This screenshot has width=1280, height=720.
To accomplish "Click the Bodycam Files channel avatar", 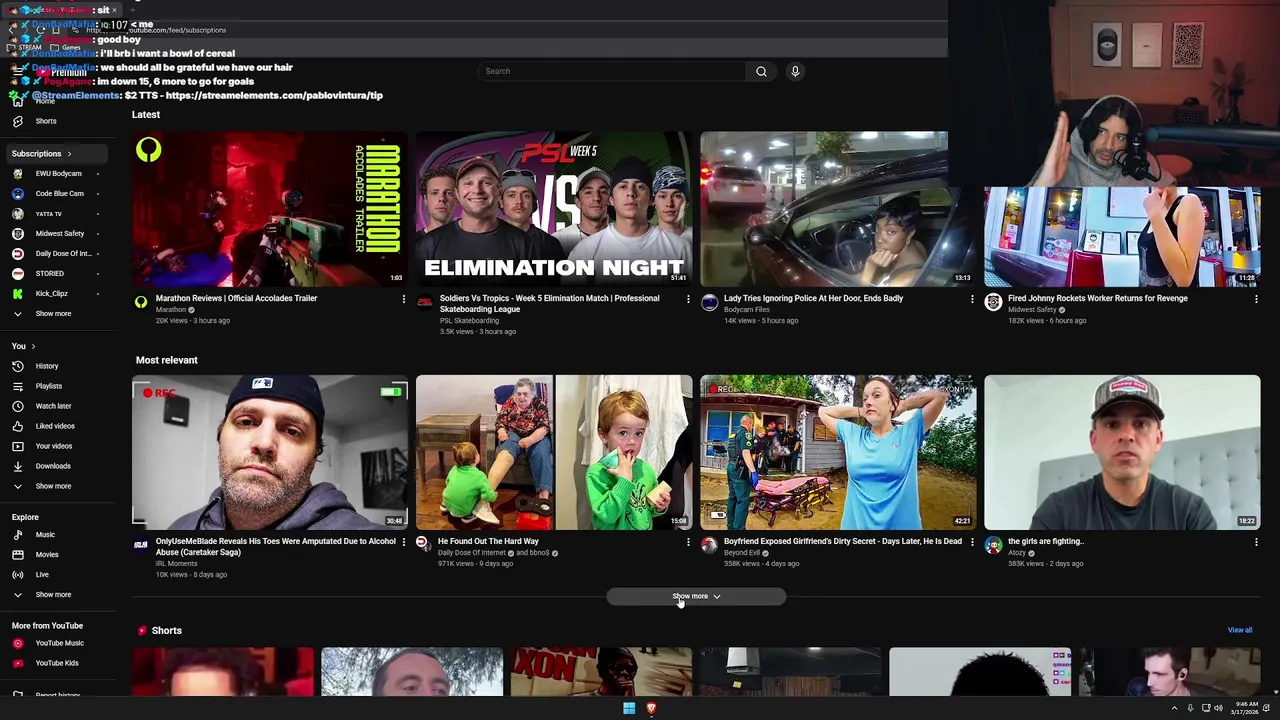I will tap(709, 302).
